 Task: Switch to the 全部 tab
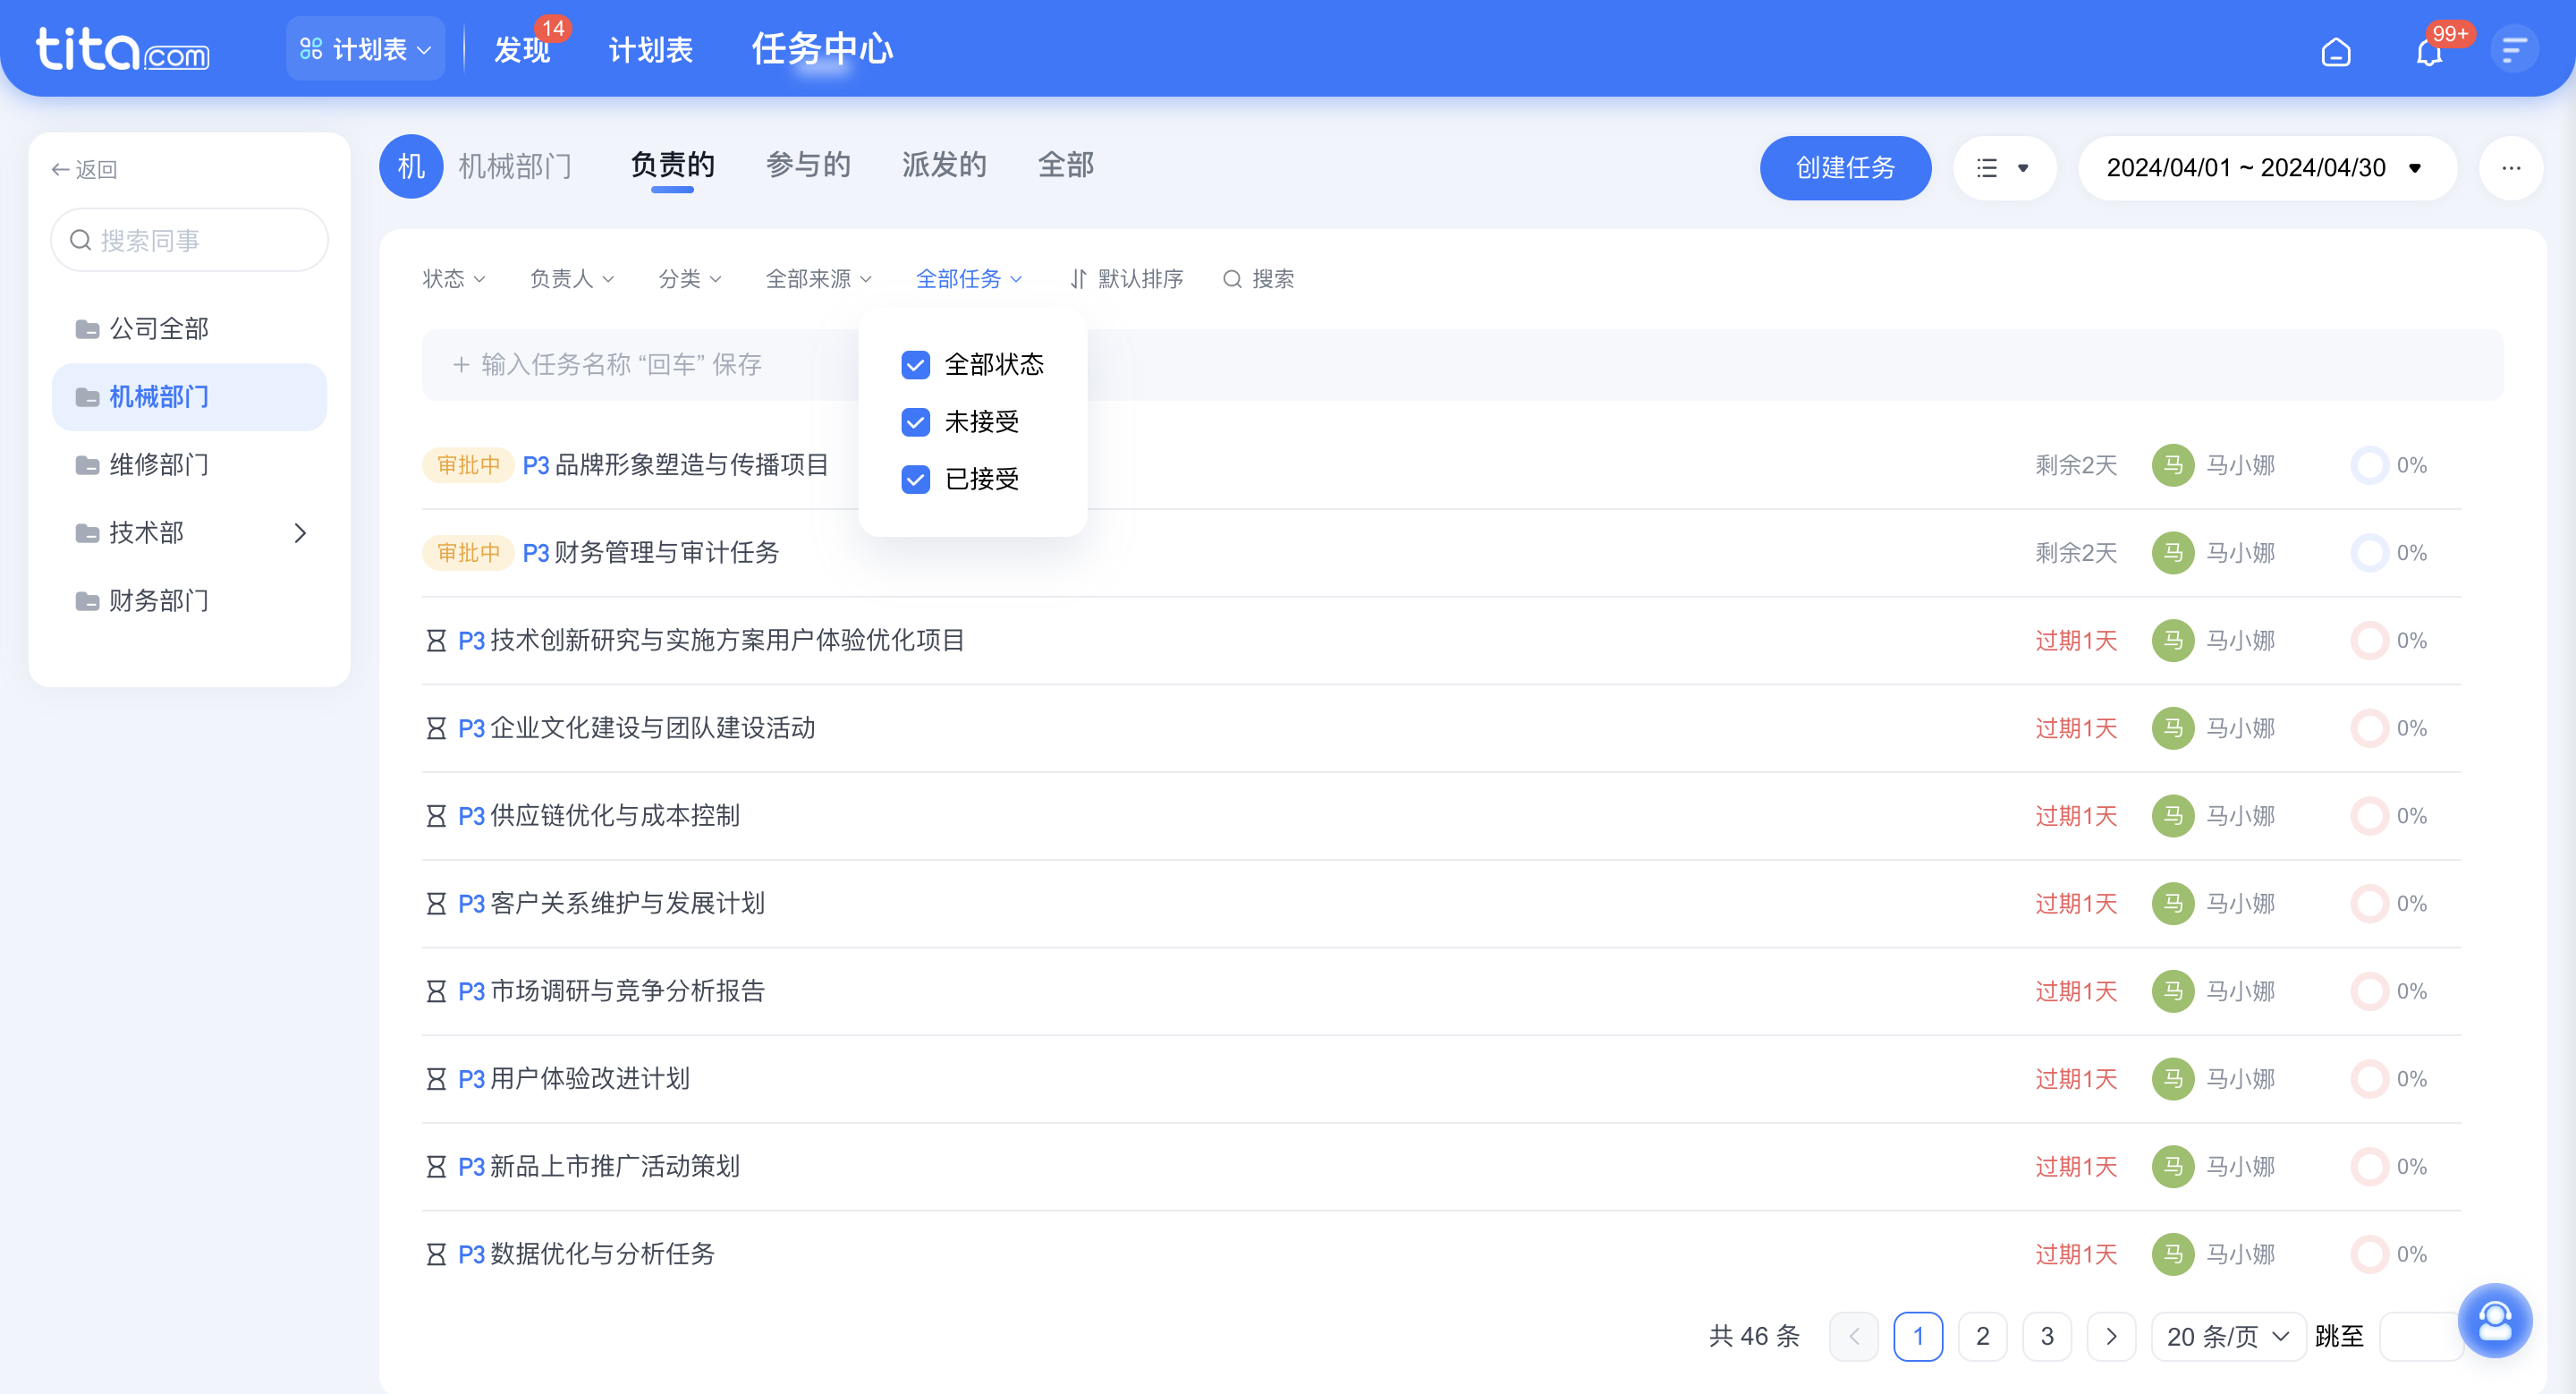[1066, 165]
